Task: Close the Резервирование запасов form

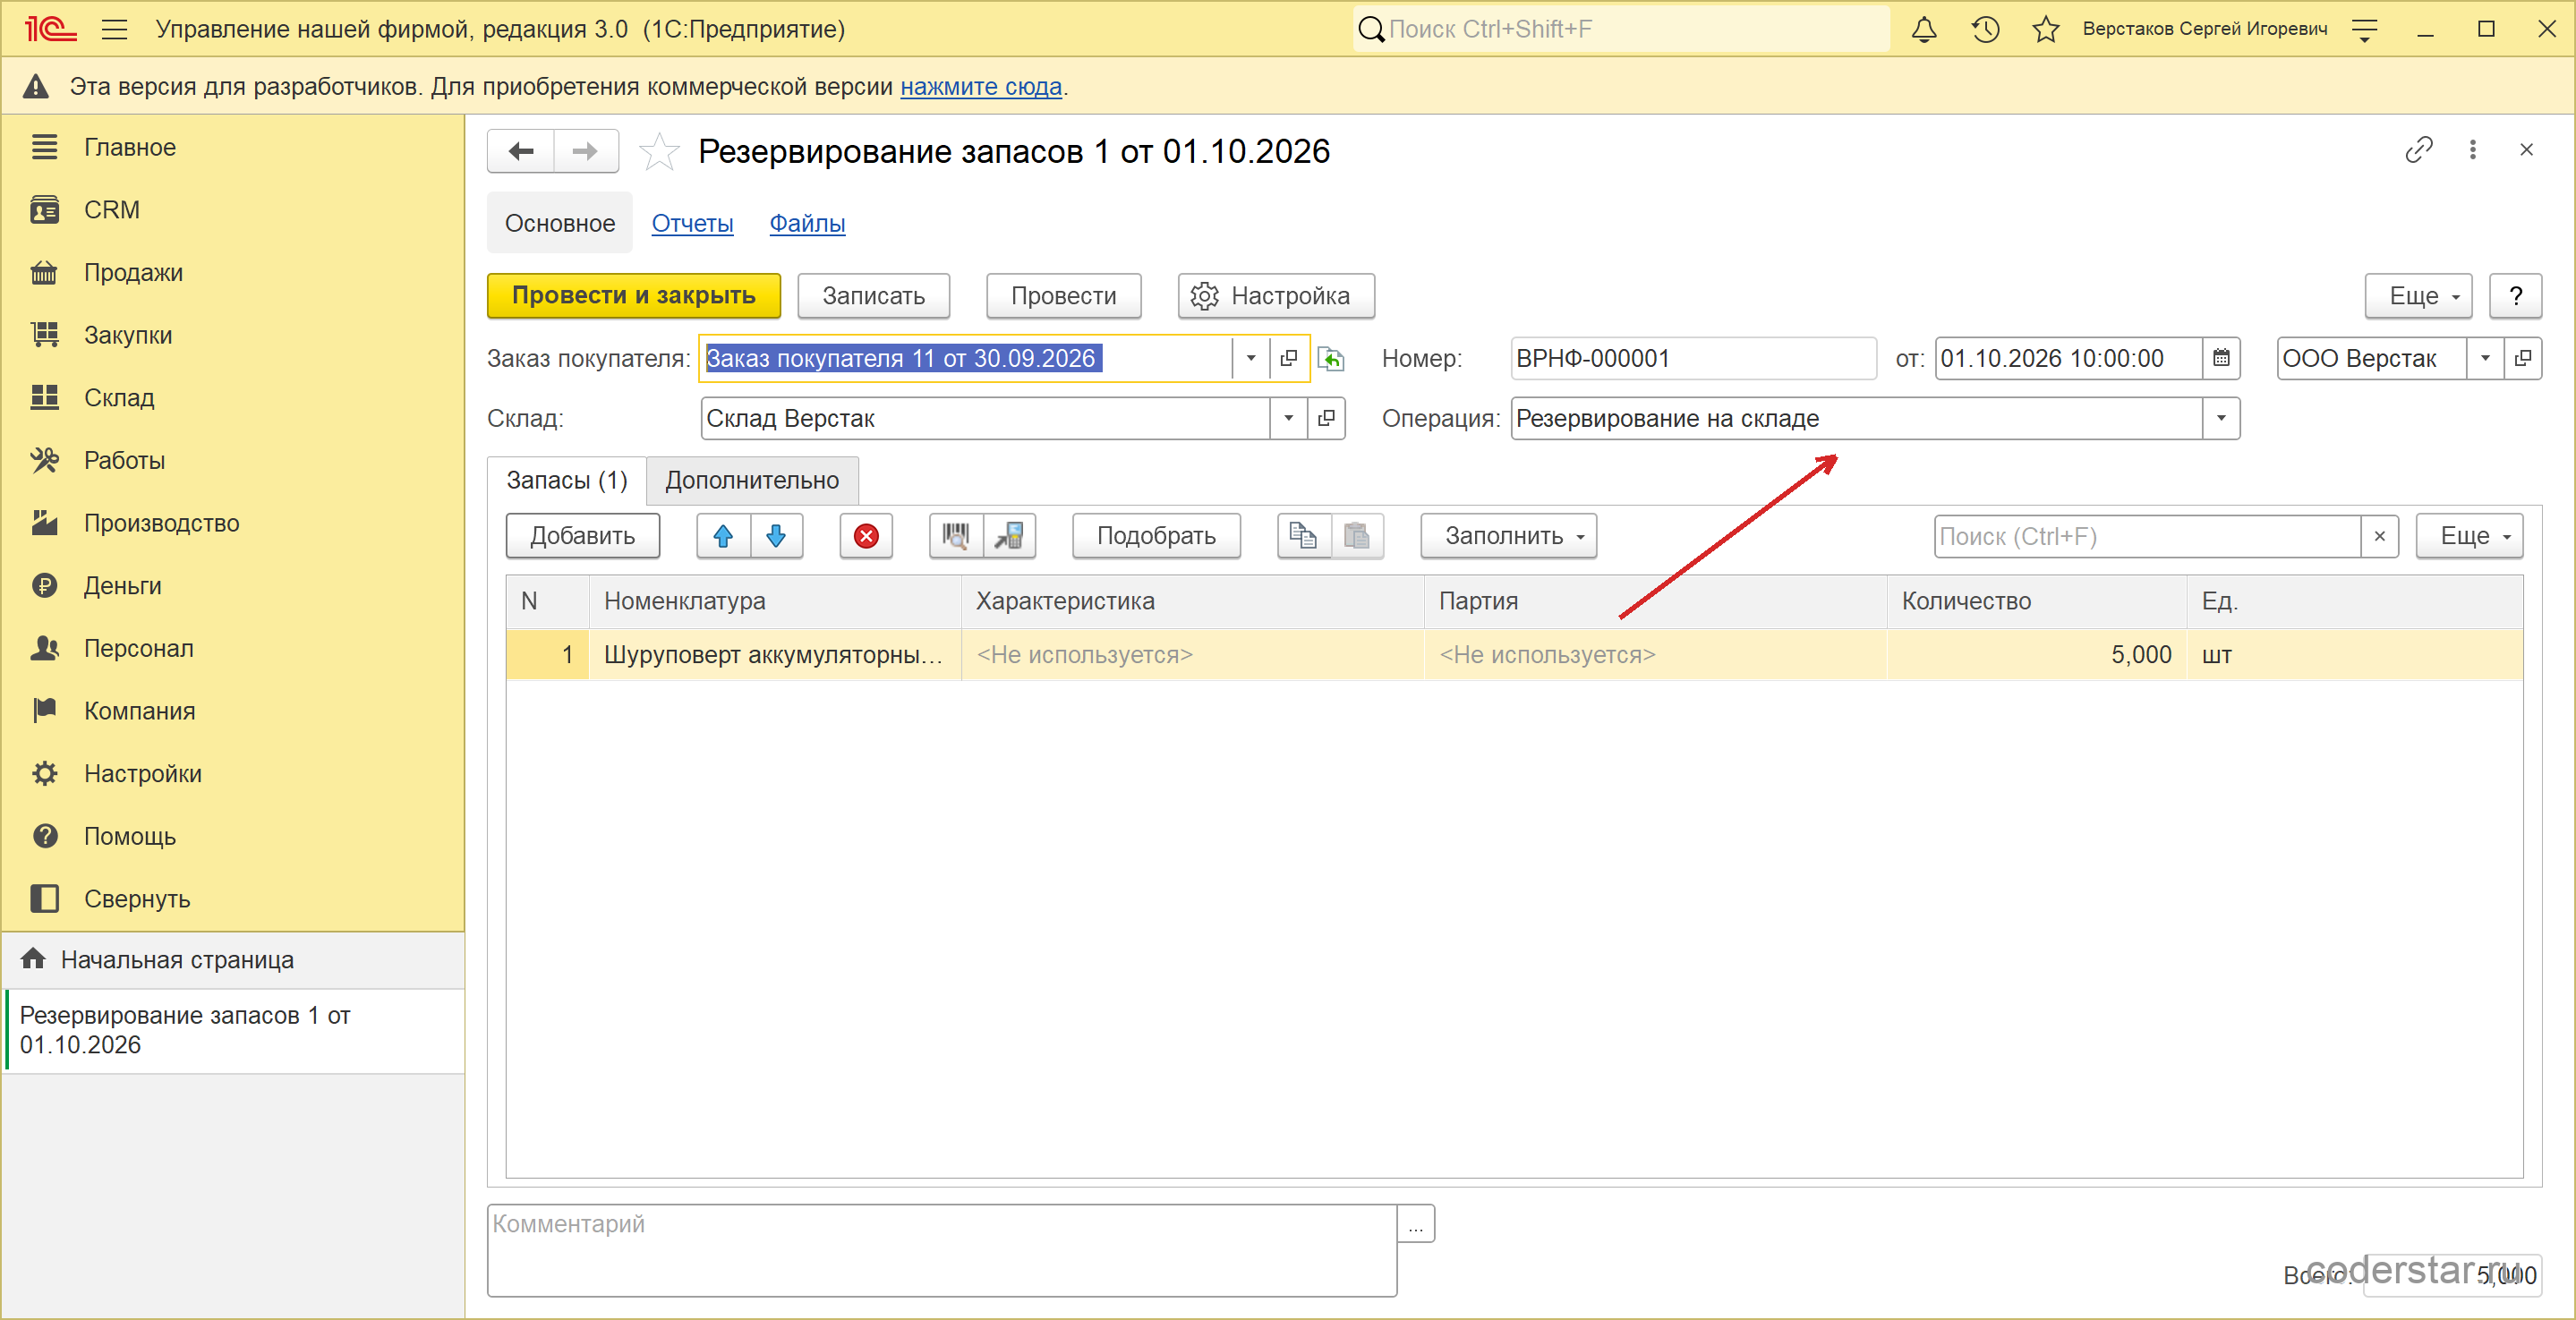Action: pyautogui.click(x=2526, y=150)
